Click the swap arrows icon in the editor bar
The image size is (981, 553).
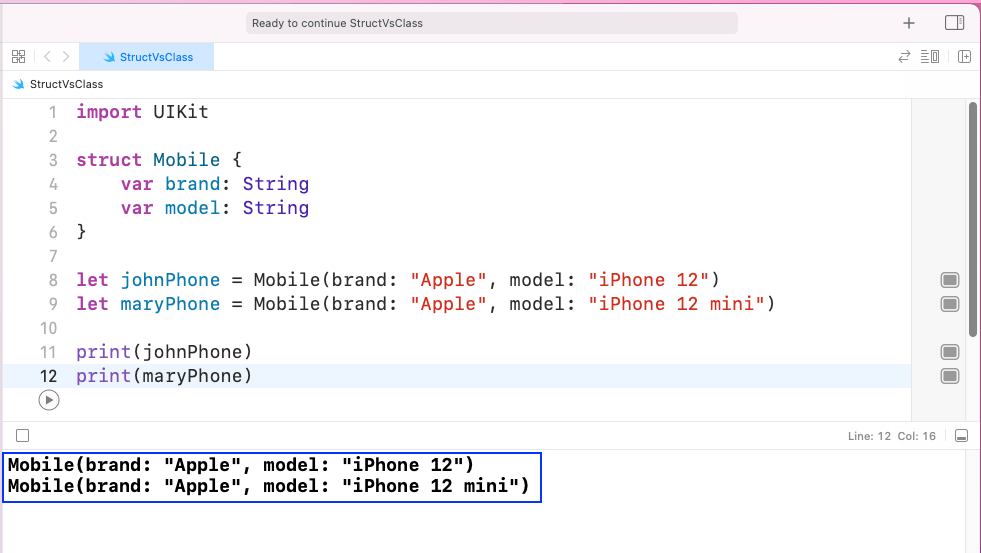click(905, 57)
